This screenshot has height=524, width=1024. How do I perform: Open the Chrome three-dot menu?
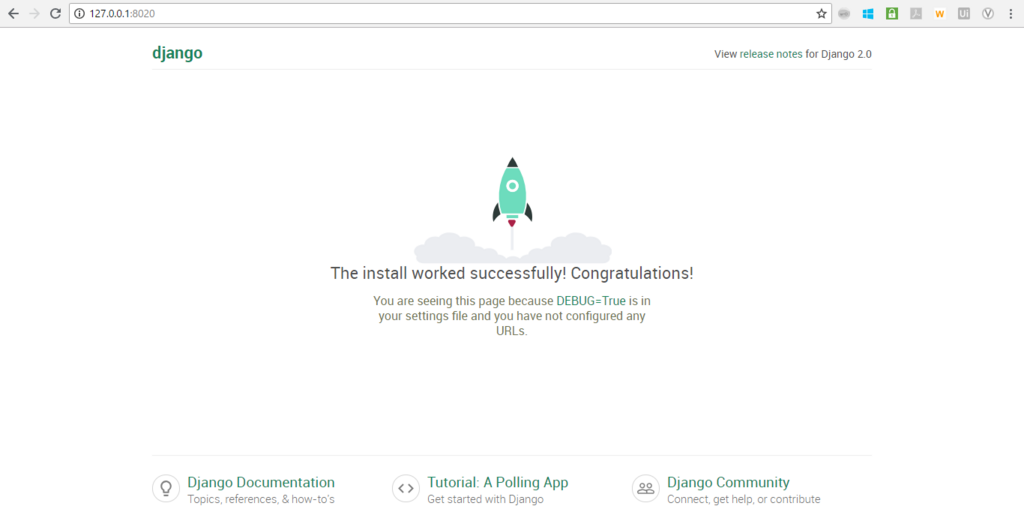pos(1010,14)
